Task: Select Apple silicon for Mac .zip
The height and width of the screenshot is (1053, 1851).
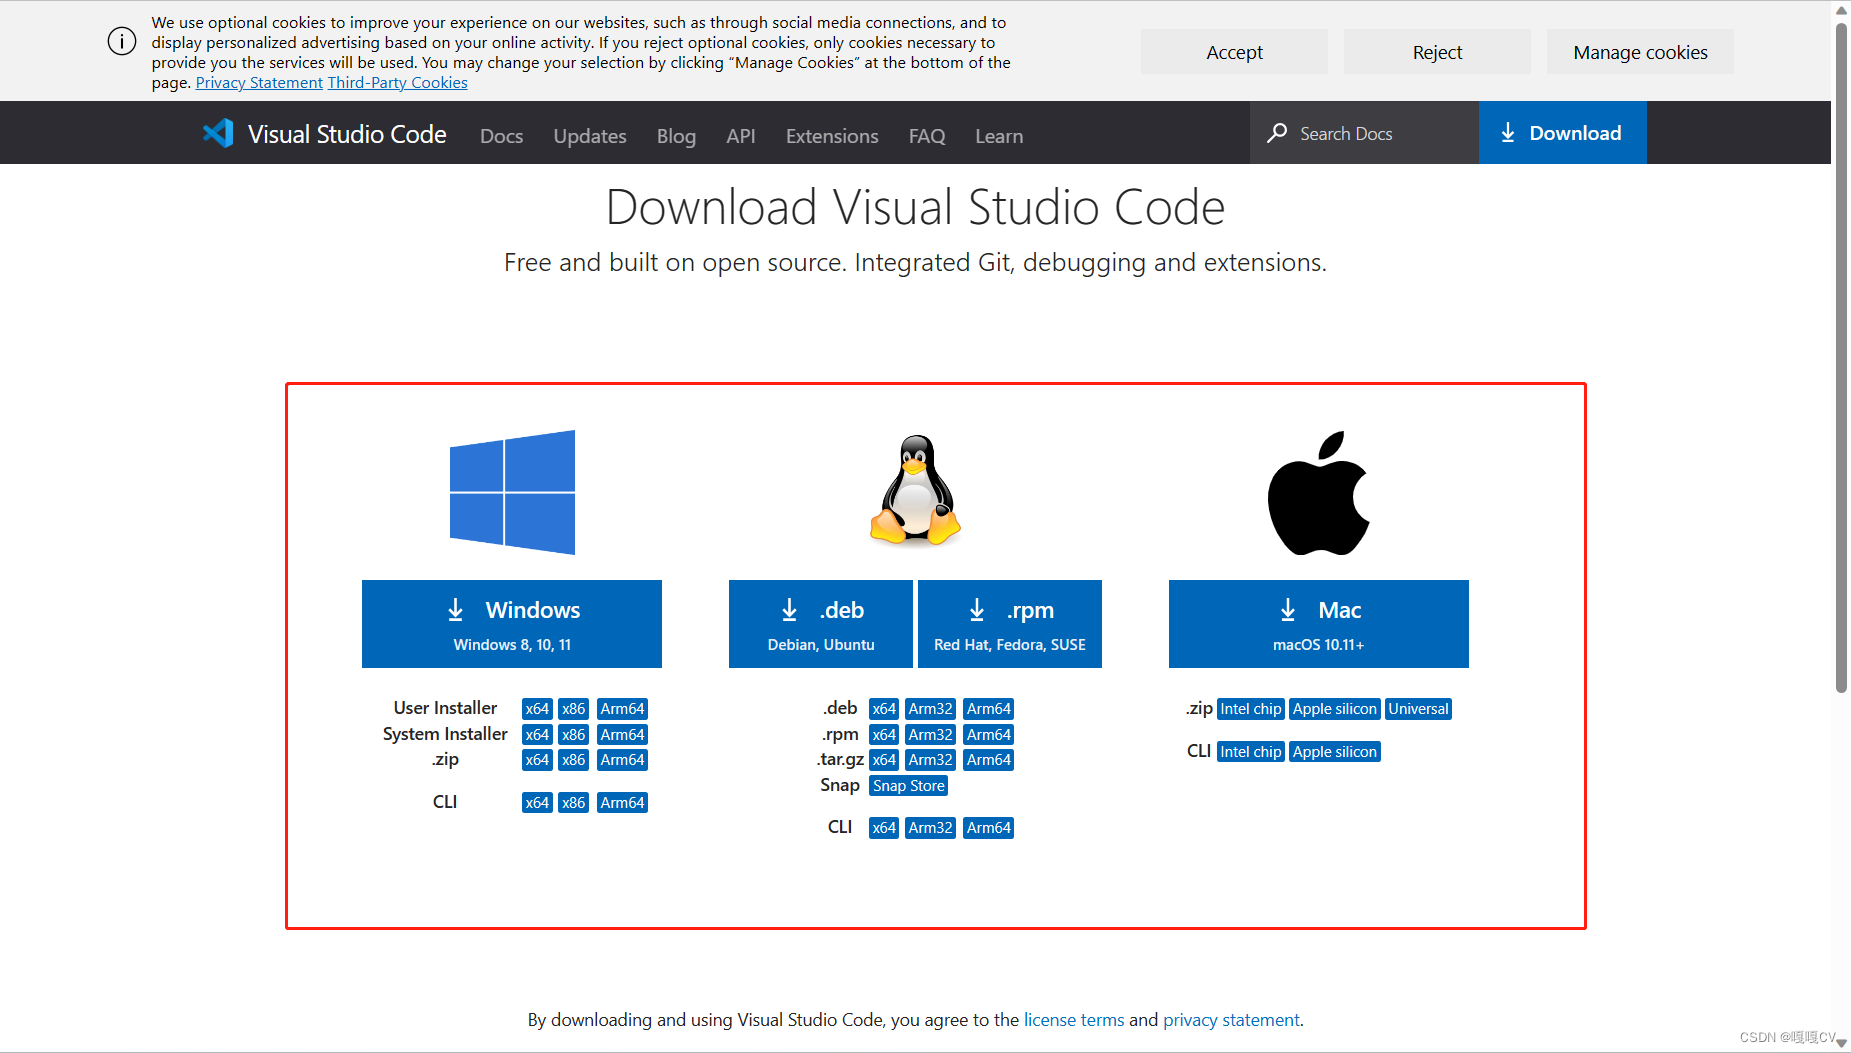Action: click(x=1335, y=709)
